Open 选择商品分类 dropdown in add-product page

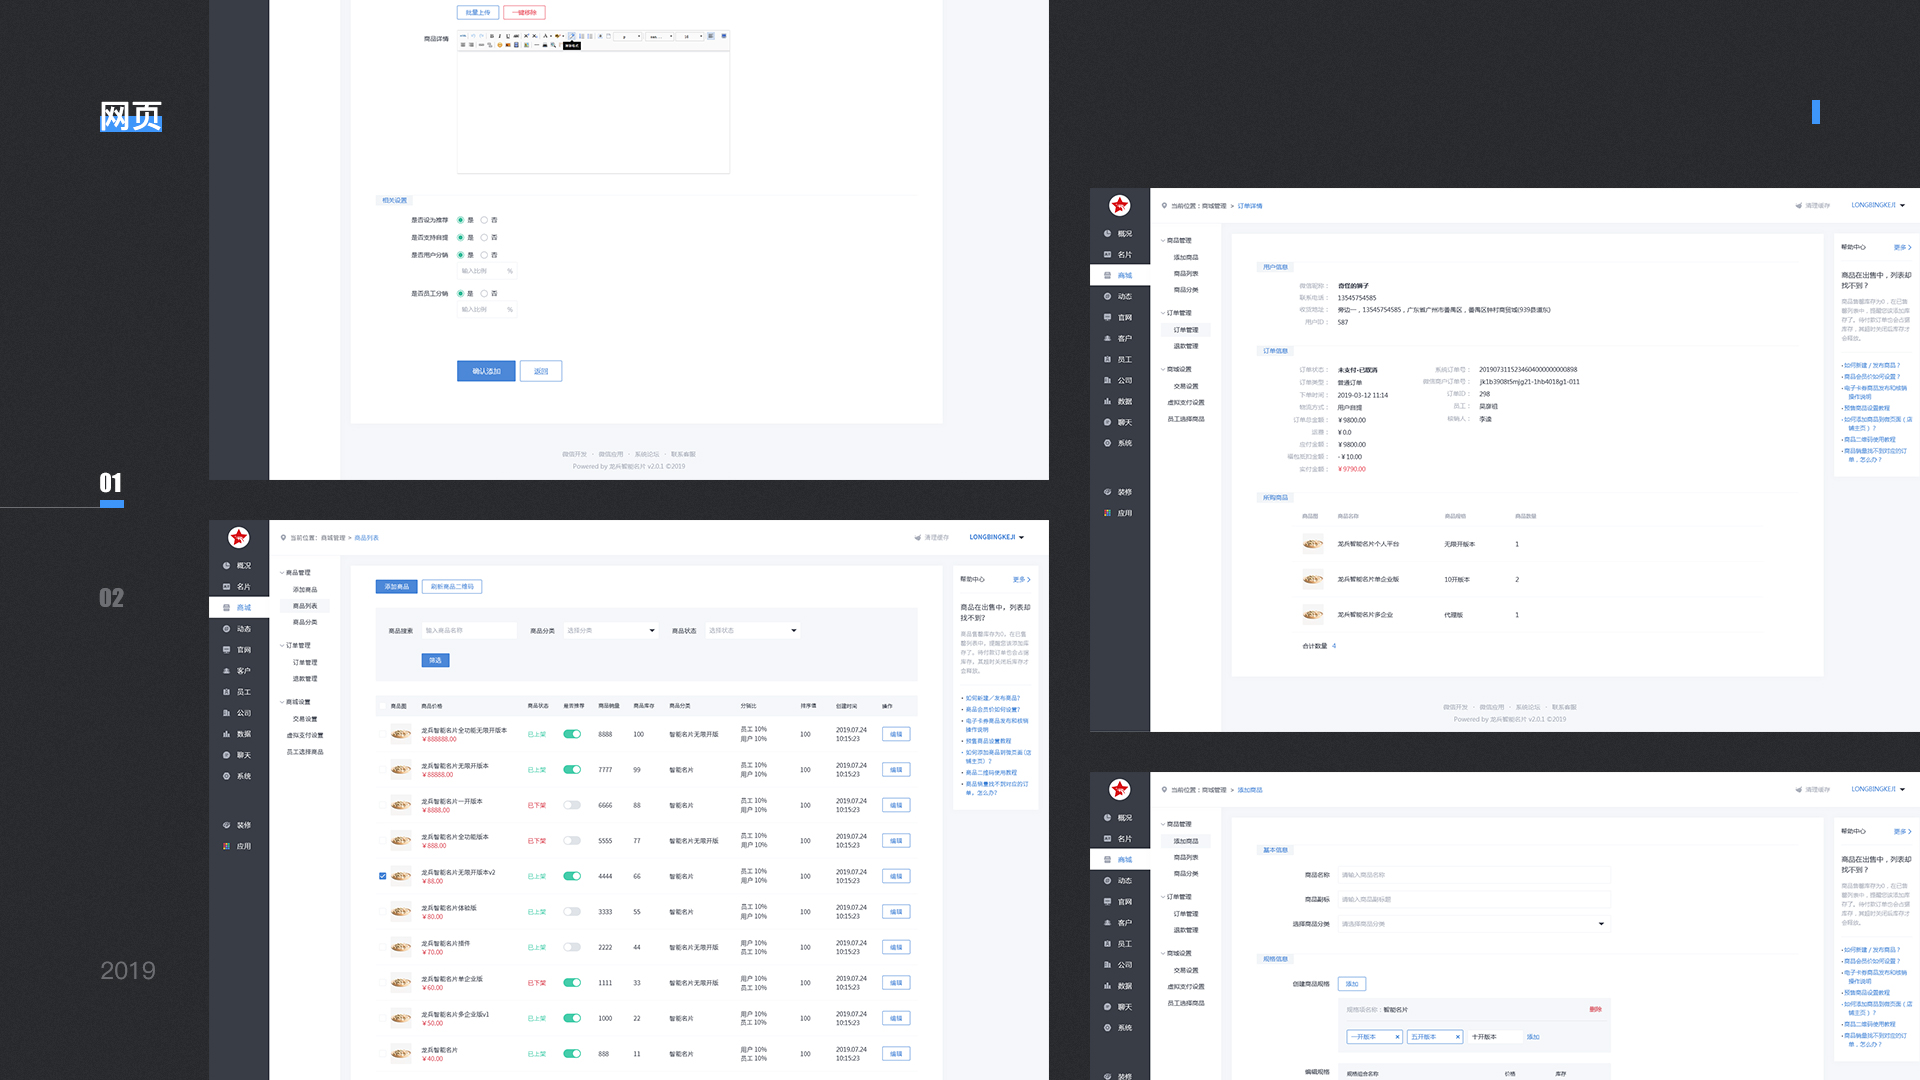coord(1473,924)
